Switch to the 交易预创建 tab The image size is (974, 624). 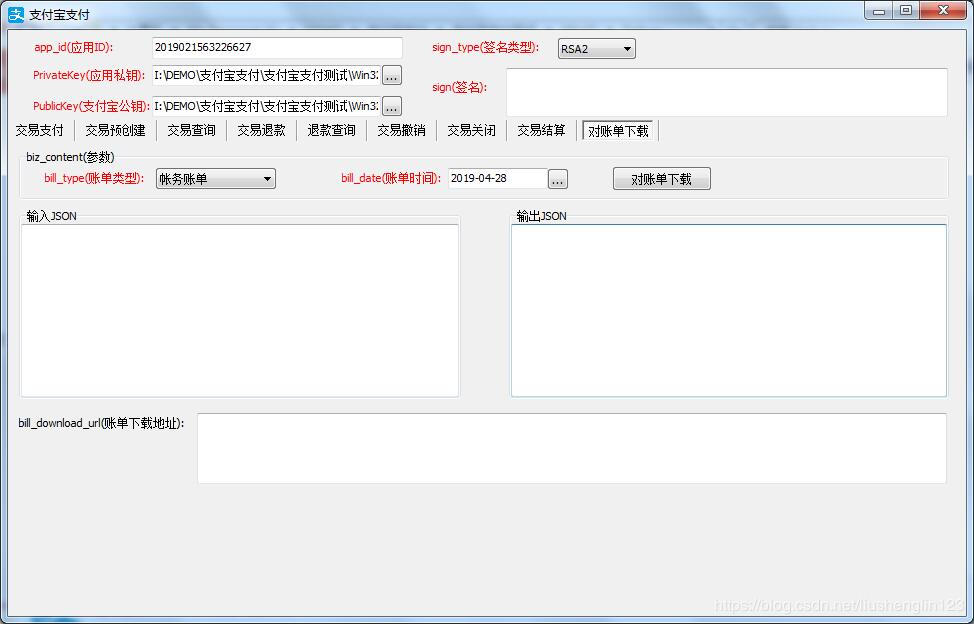click(x=115, y=130)
